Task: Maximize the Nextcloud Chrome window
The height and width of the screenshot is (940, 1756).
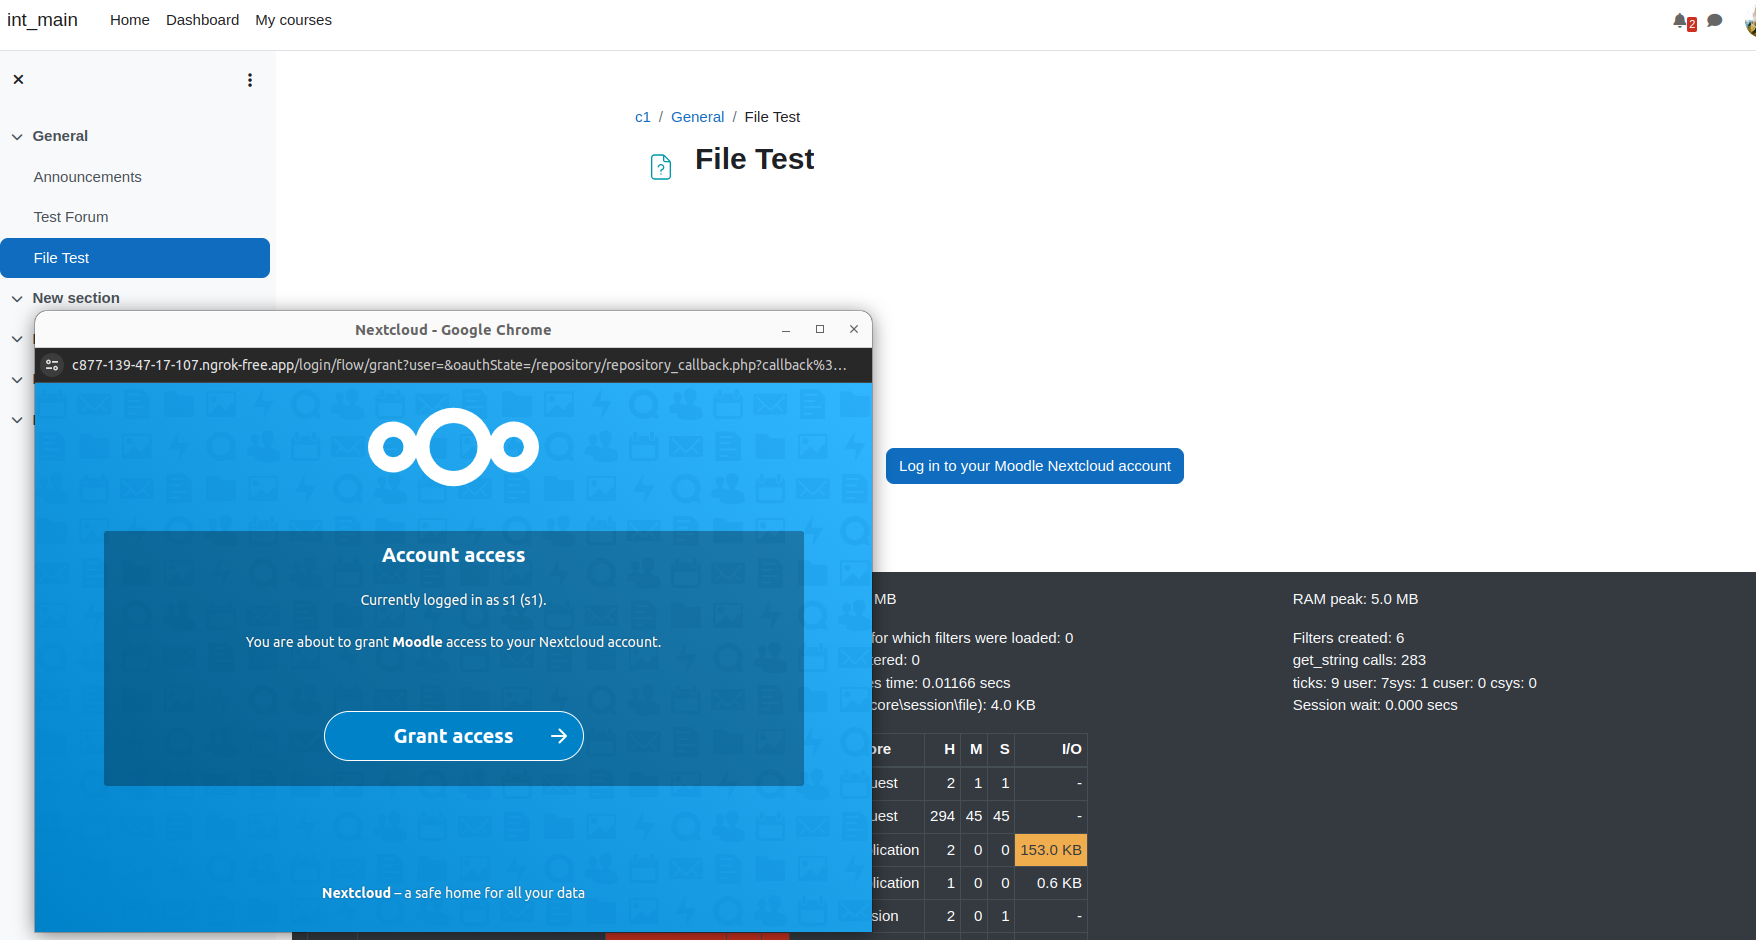Action: coord(820,329)
